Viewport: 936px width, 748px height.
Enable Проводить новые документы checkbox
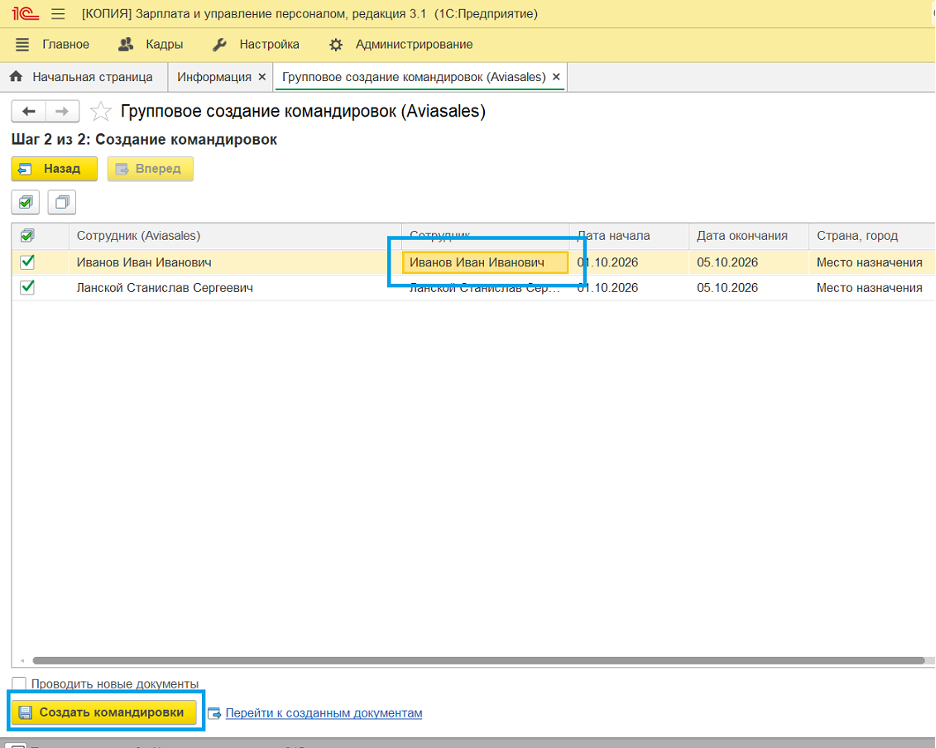tap(19, 684)
